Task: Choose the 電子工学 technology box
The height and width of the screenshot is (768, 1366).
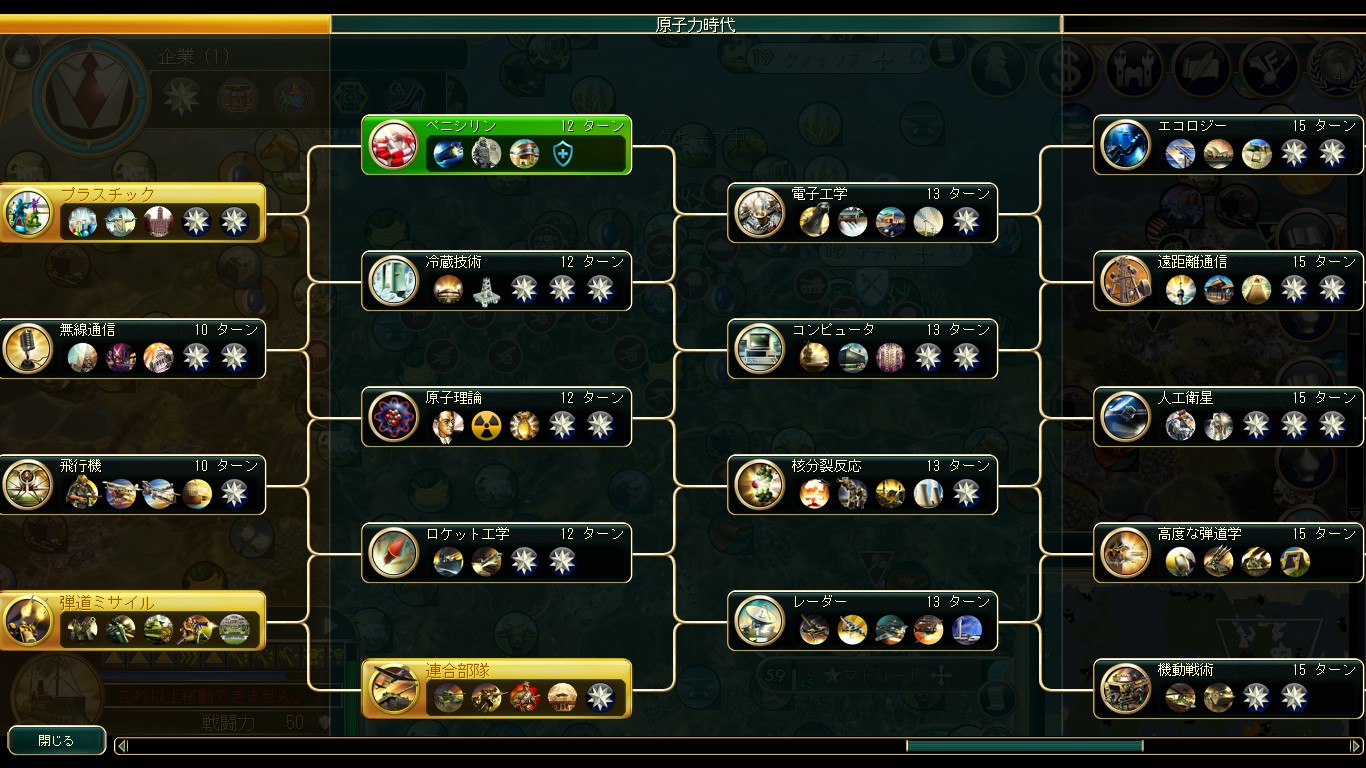Action: pyautogui.click(x=862, y=213)
